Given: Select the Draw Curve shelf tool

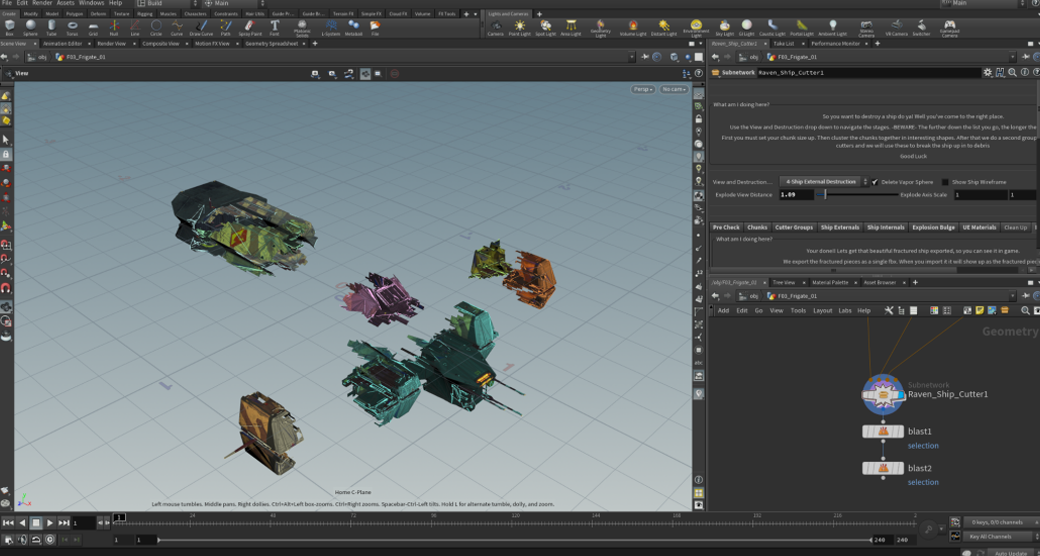Looking at the screenshot, I should (x=201, y=27).
